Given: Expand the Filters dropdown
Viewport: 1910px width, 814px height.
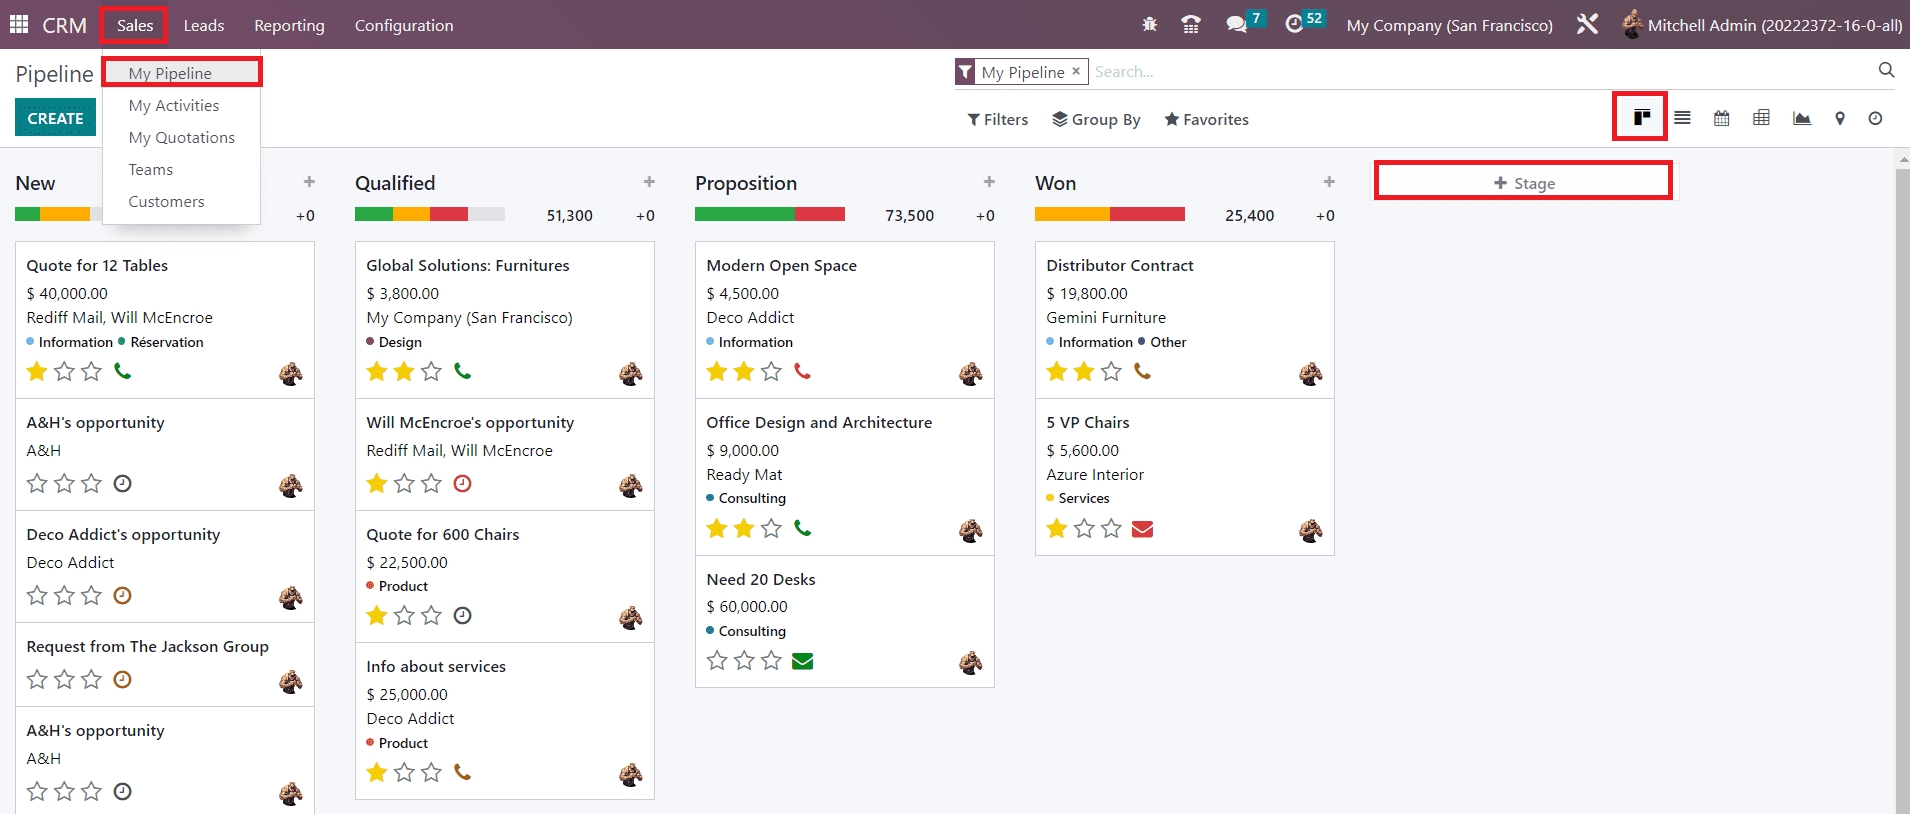Looking at the screenshot, I should tap(997, 119).
